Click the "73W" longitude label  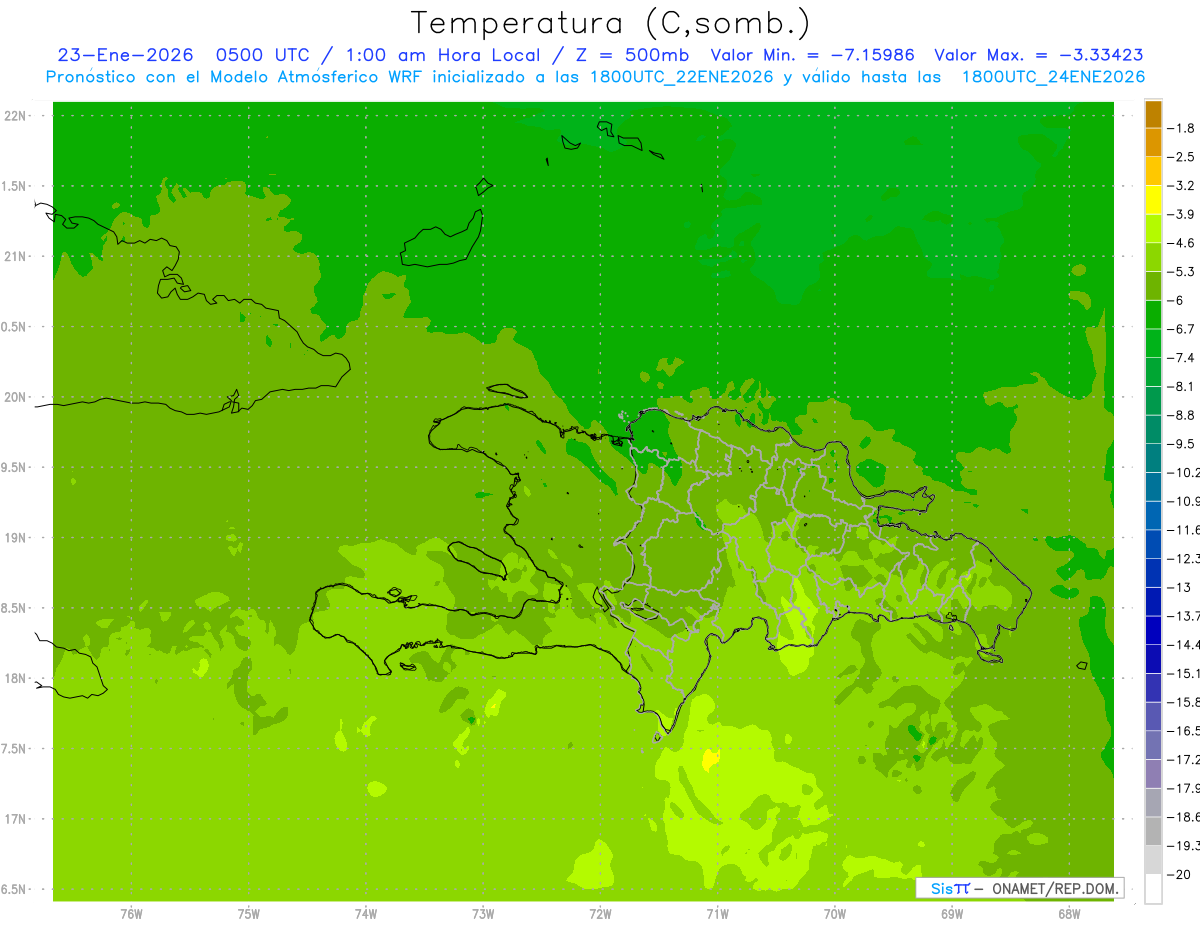tap(483, 913)
